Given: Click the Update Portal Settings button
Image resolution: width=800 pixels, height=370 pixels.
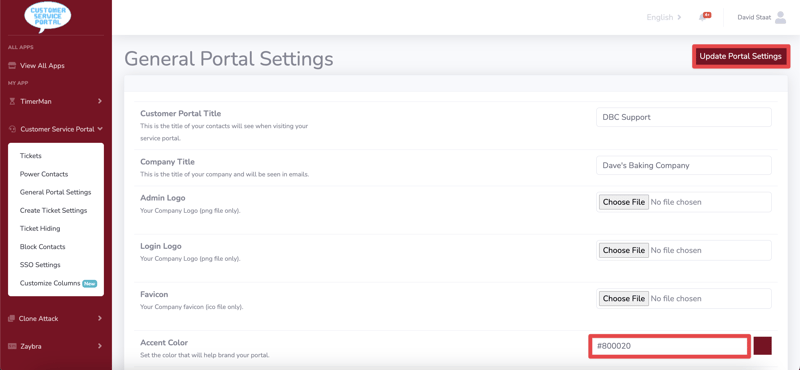Looking at the screenshot, I should click(740, 56).
